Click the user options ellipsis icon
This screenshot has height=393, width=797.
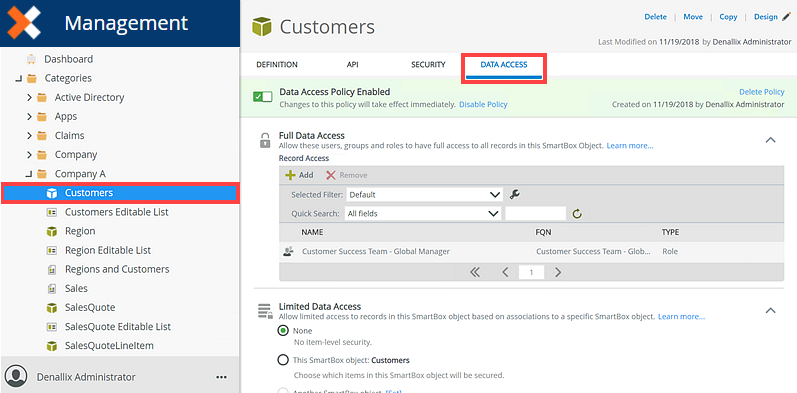click(x=221, y=377)
